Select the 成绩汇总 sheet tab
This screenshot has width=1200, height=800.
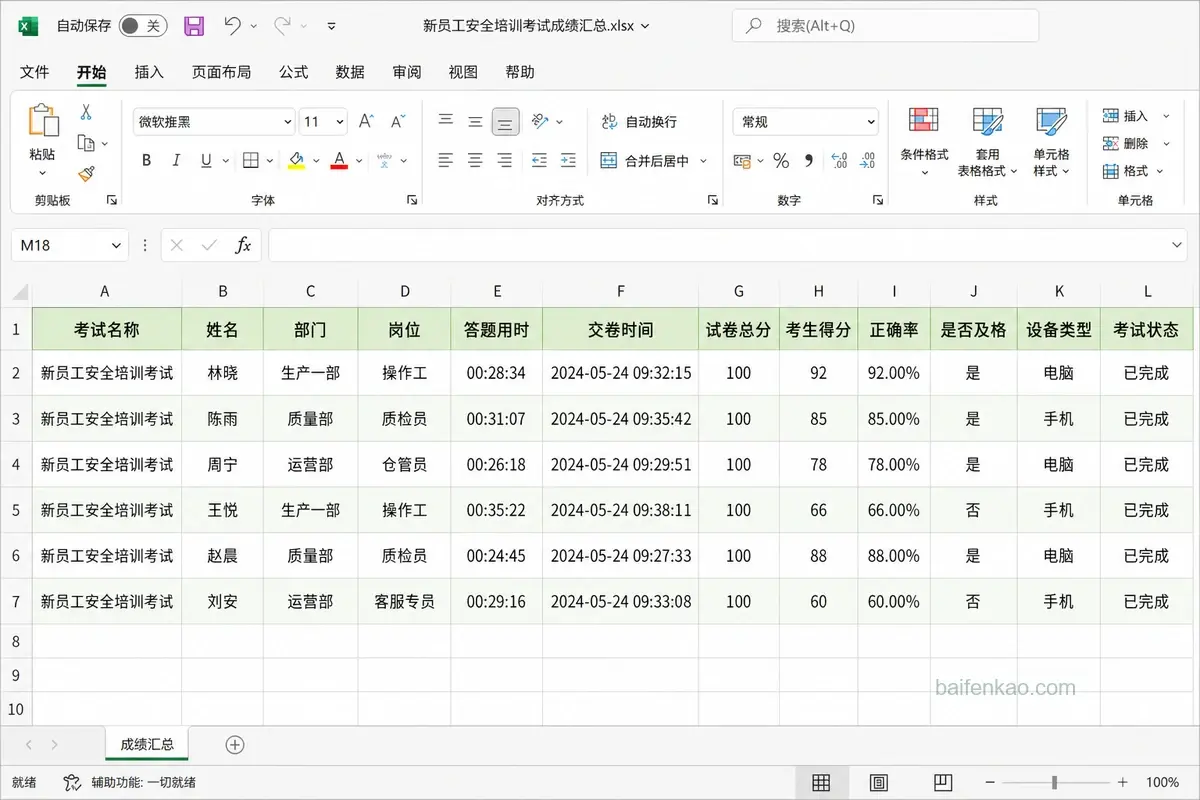[x=147, y=744]
